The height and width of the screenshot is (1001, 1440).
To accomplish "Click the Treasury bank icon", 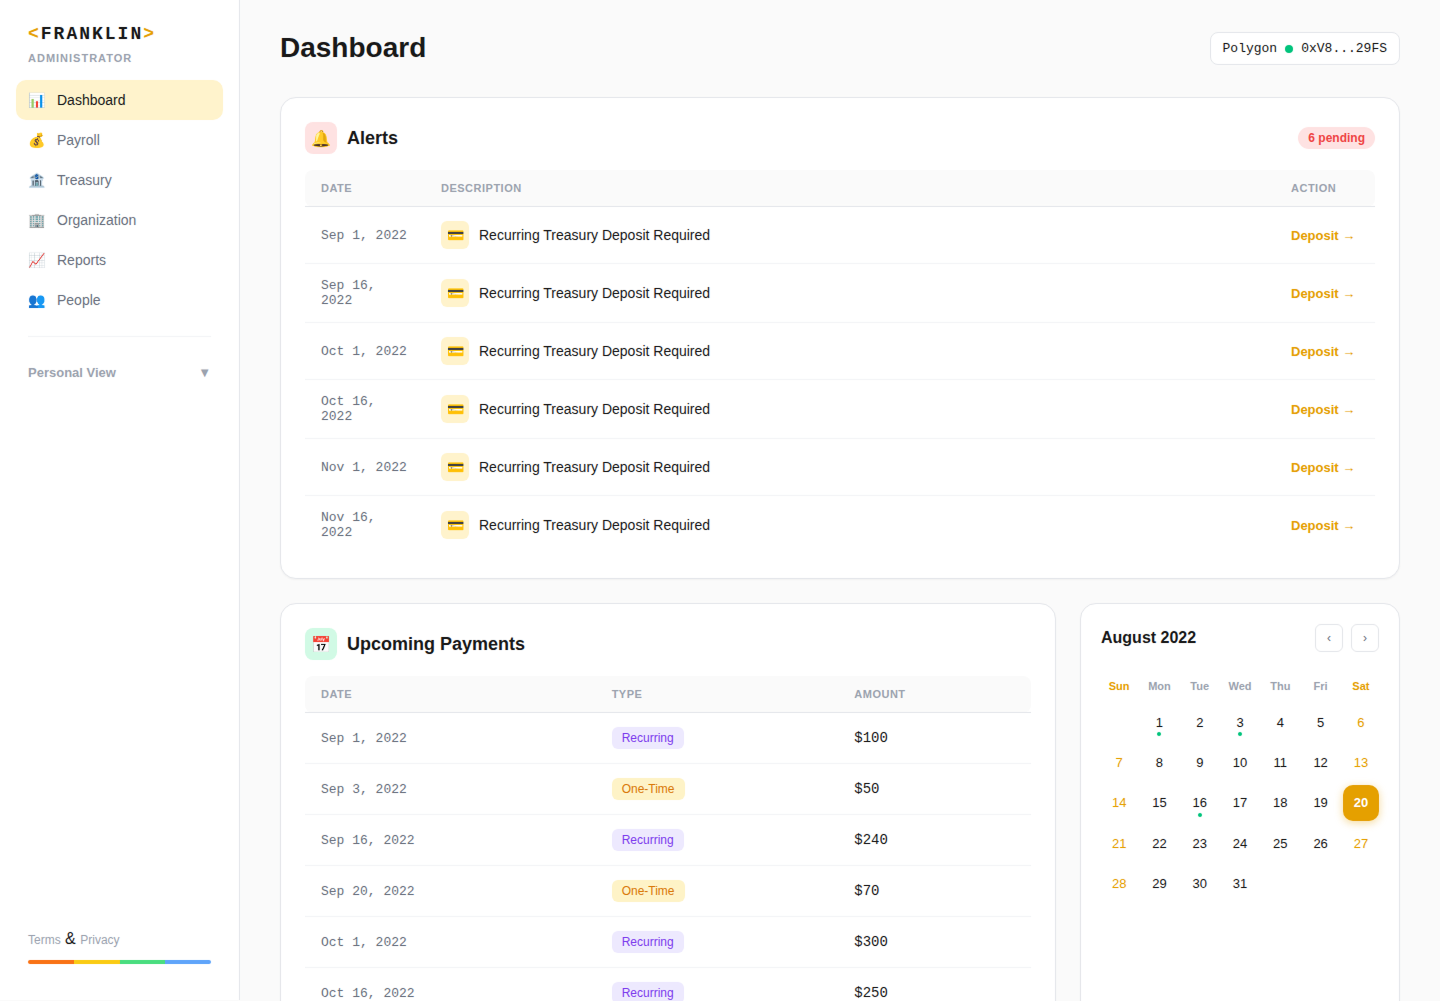I will pos(37,180).
